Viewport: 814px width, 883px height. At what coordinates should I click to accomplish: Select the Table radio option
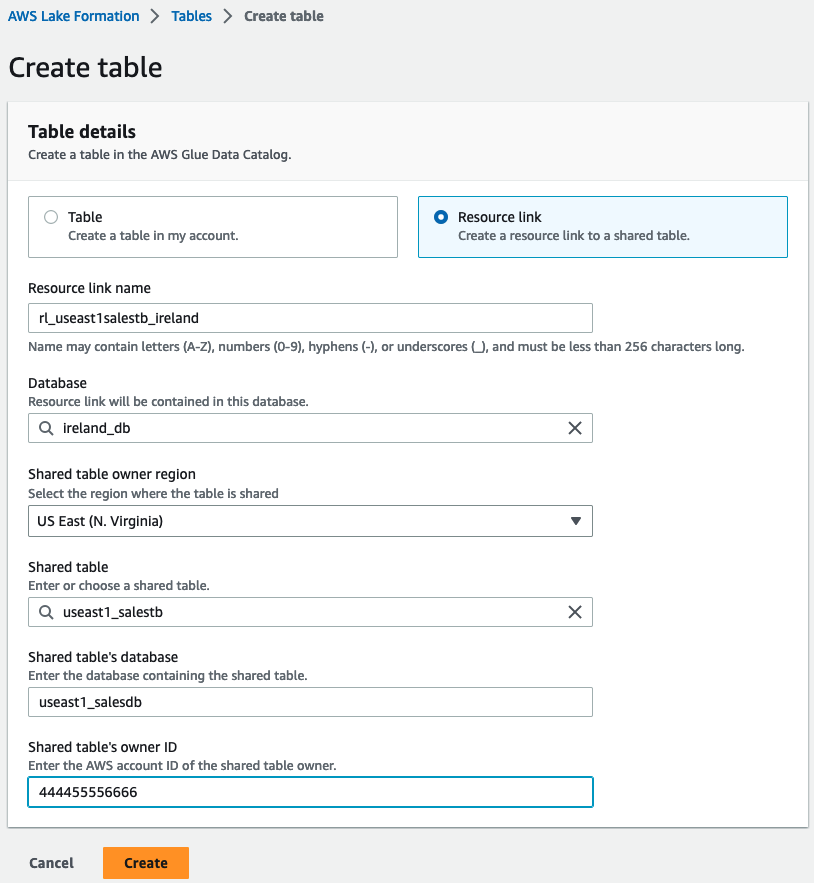(x=51, y=217)
